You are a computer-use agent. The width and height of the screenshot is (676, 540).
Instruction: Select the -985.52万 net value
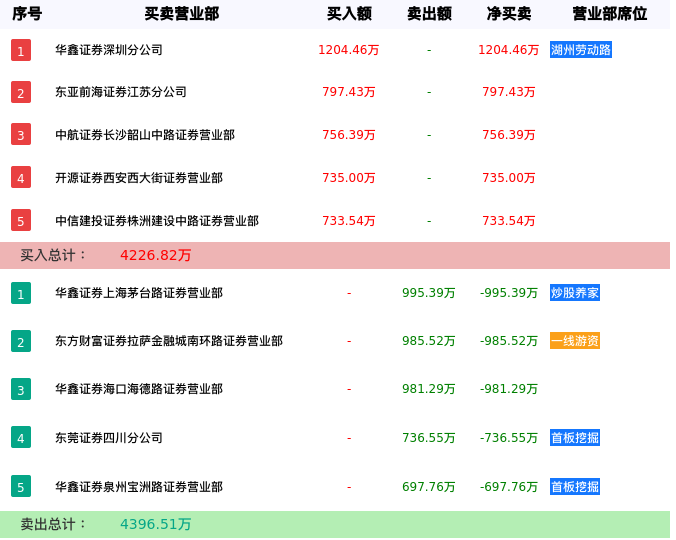pyautogui.click(x=509, y=341)
